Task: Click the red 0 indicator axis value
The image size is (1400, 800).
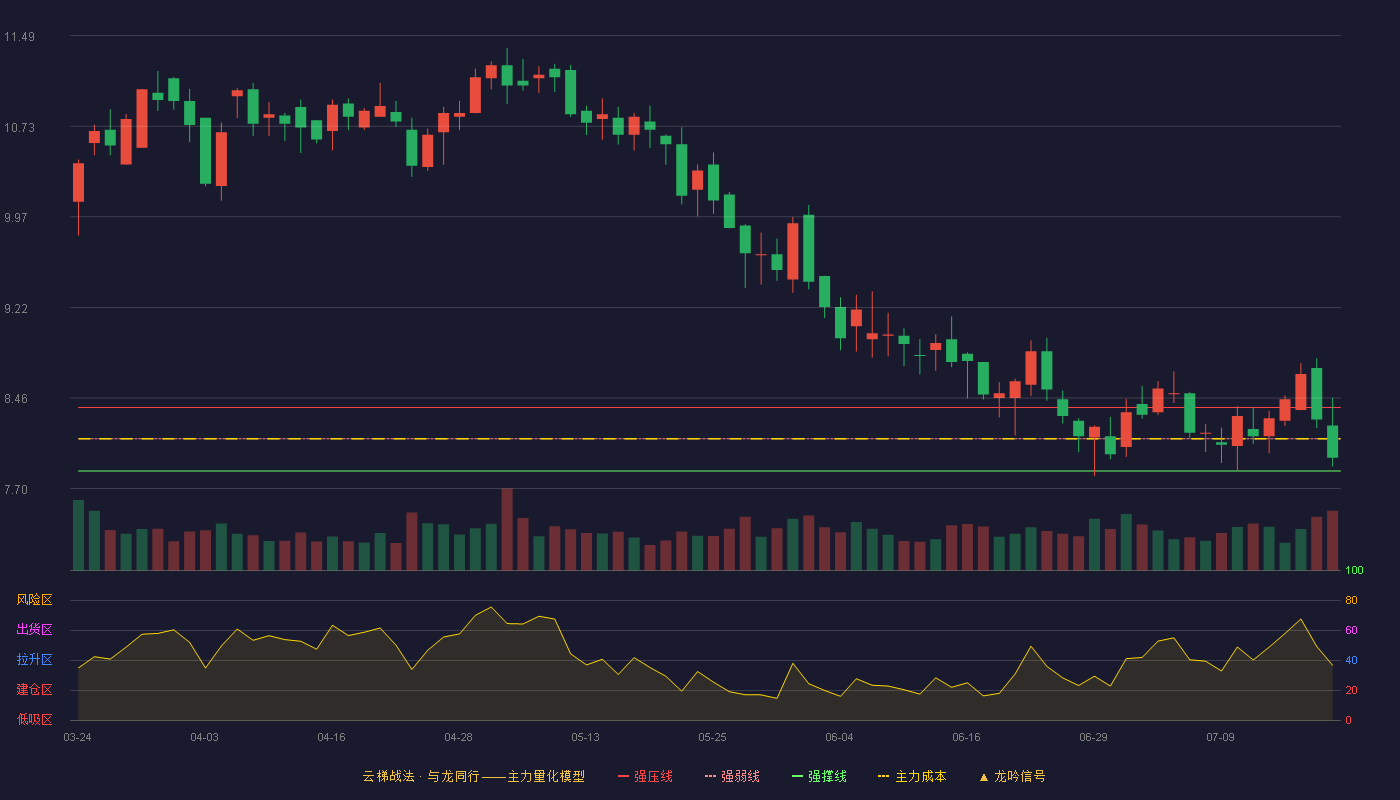Action: pyautogui.click(x=1348, y=720)
